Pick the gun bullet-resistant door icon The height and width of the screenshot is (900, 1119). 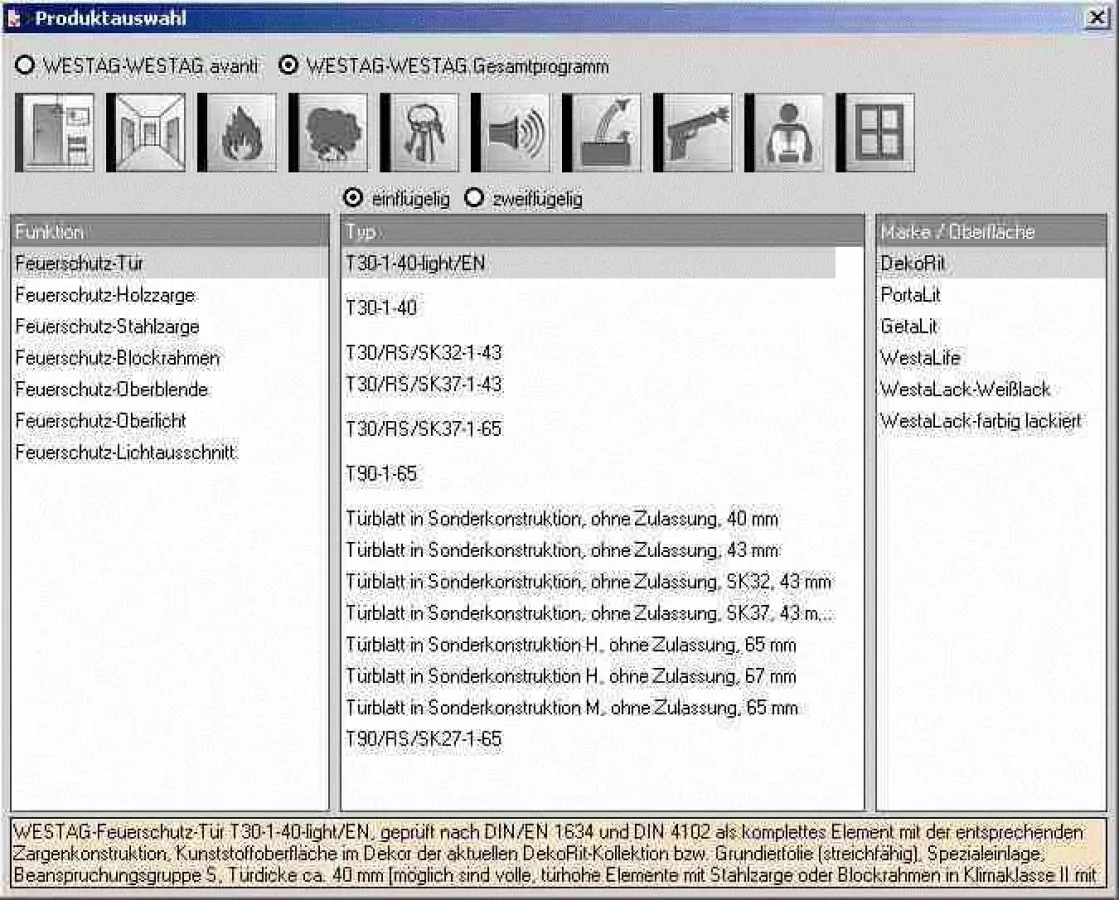pos(693,132)
